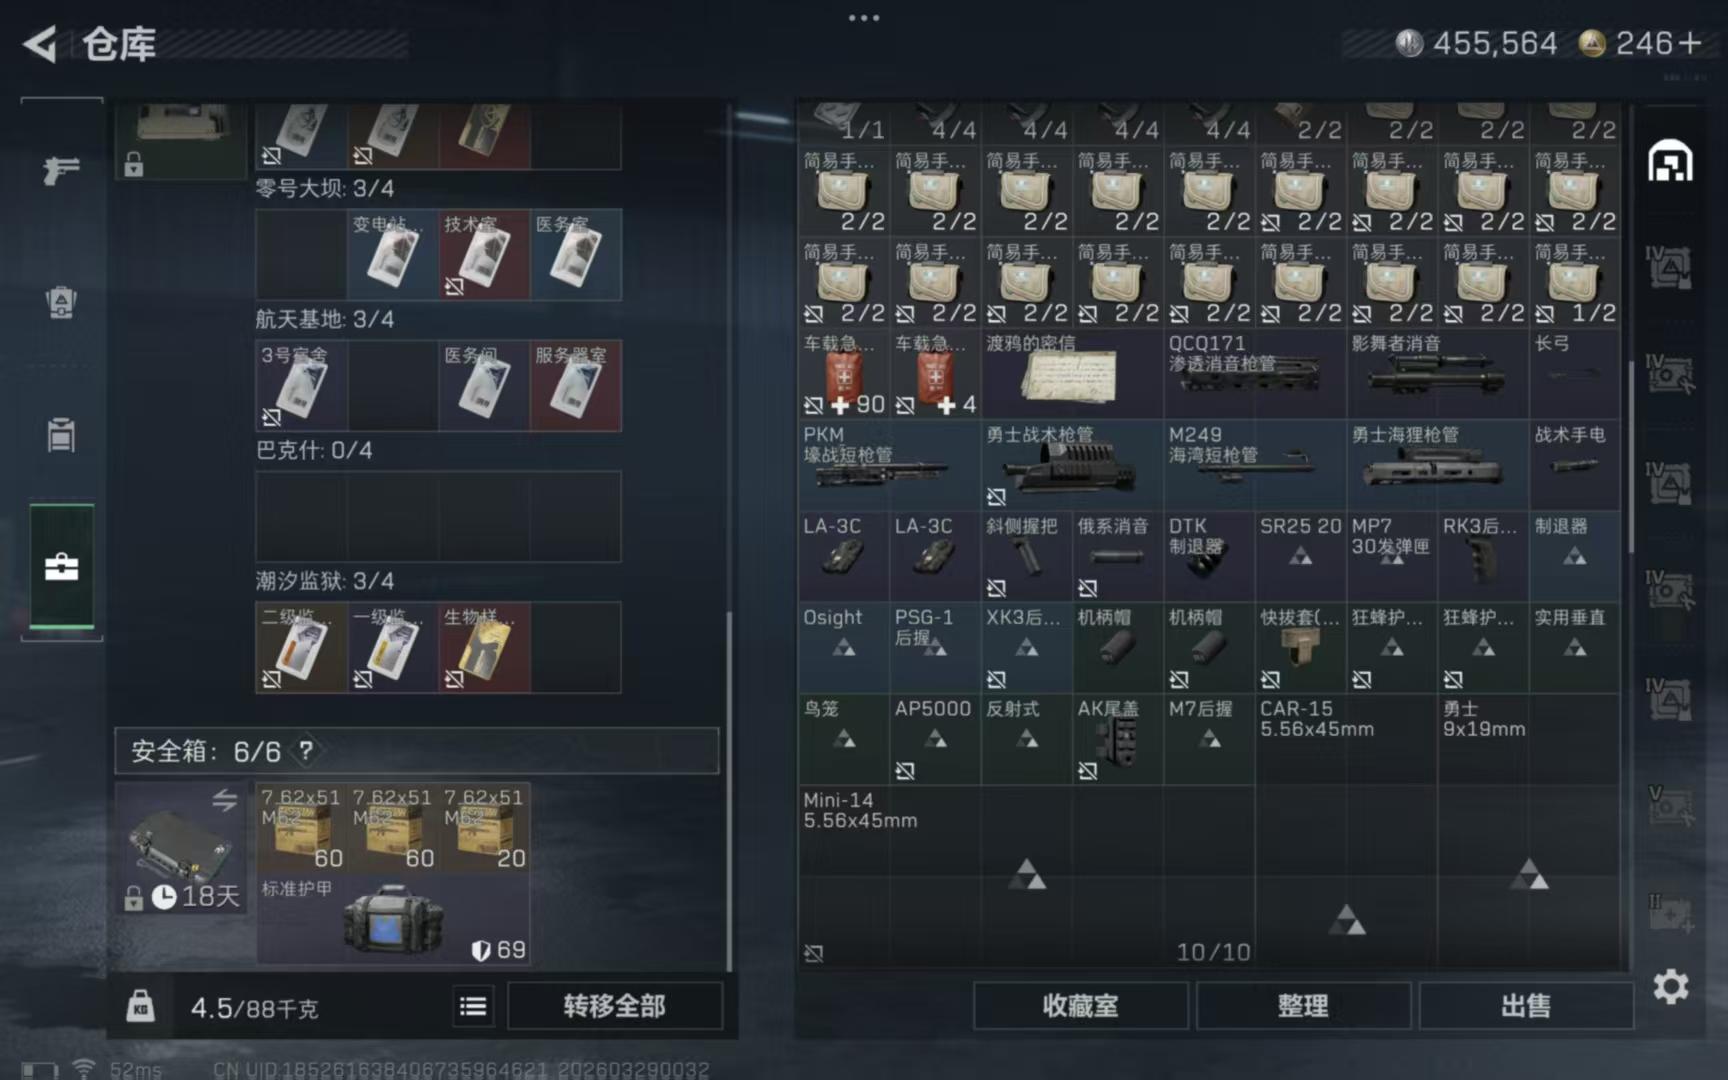Select the briefcase storage sidebar icon

(x=61, y=567)
